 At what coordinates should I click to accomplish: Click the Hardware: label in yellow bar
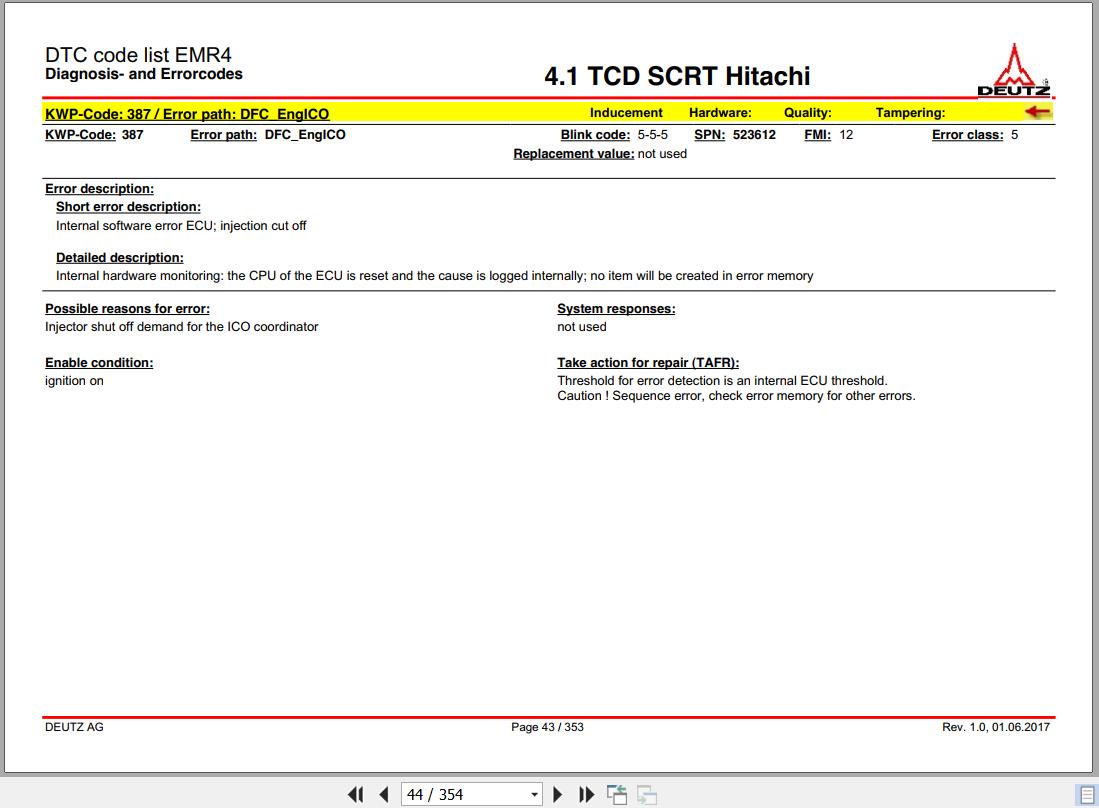720,113
